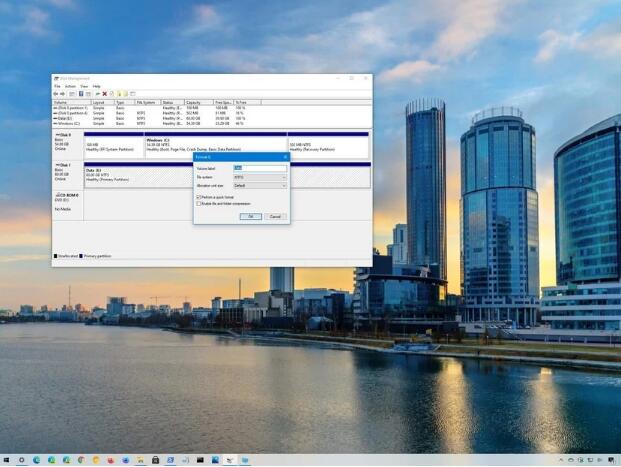The image size is (621, 467).
Task: Open the notification center icon
Action: 611,460
